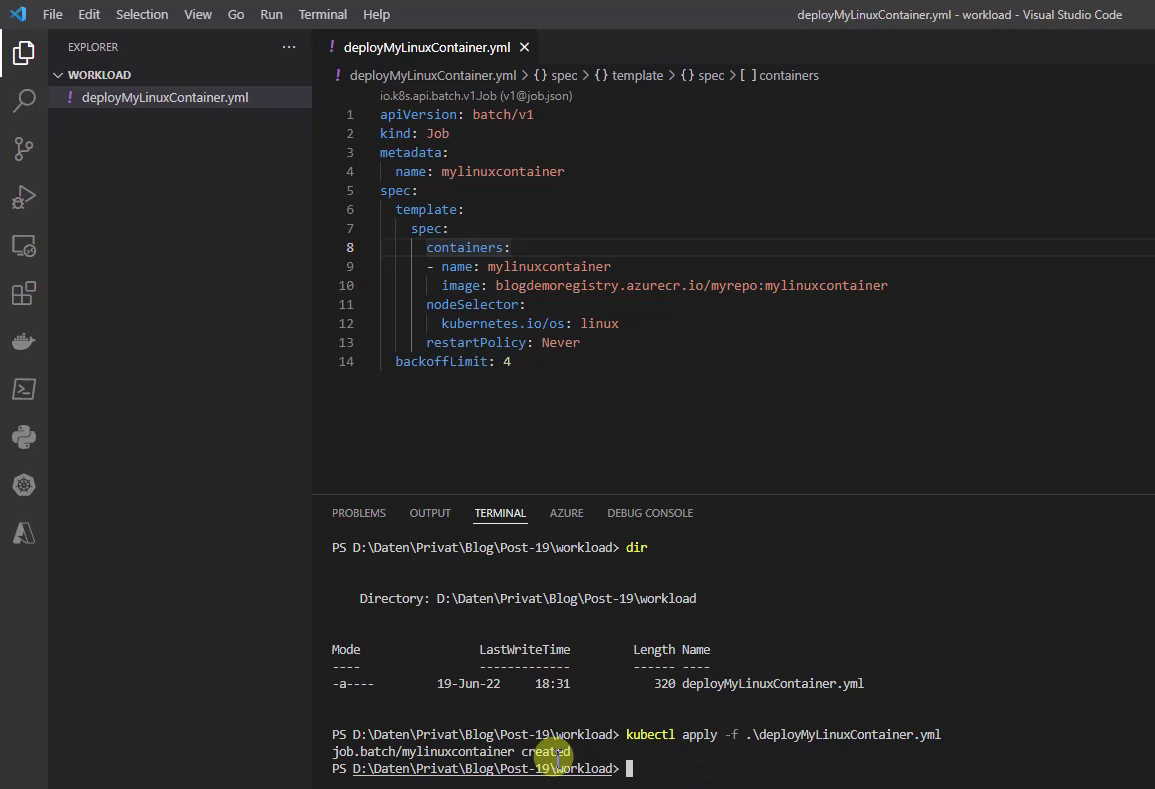
Task: Follow the workload path link in terminal
Action: 482,768
